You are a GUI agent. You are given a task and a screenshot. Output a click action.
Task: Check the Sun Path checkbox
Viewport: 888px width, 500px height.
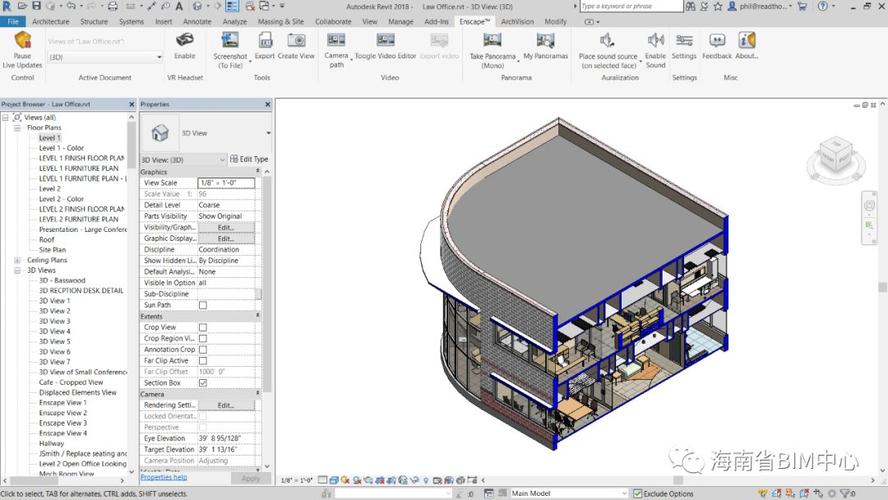(203, 305)
